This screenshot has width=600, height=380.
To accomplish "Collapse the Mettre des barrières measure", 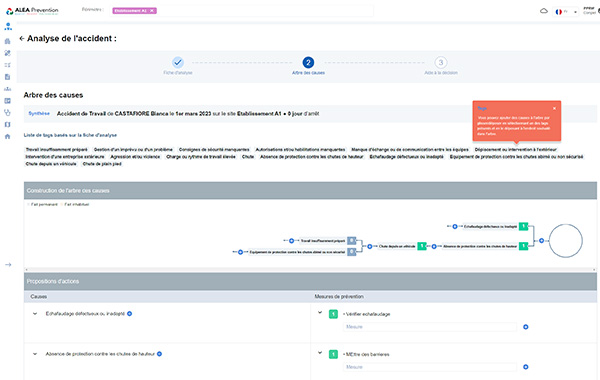I will [x=320, y=353].
